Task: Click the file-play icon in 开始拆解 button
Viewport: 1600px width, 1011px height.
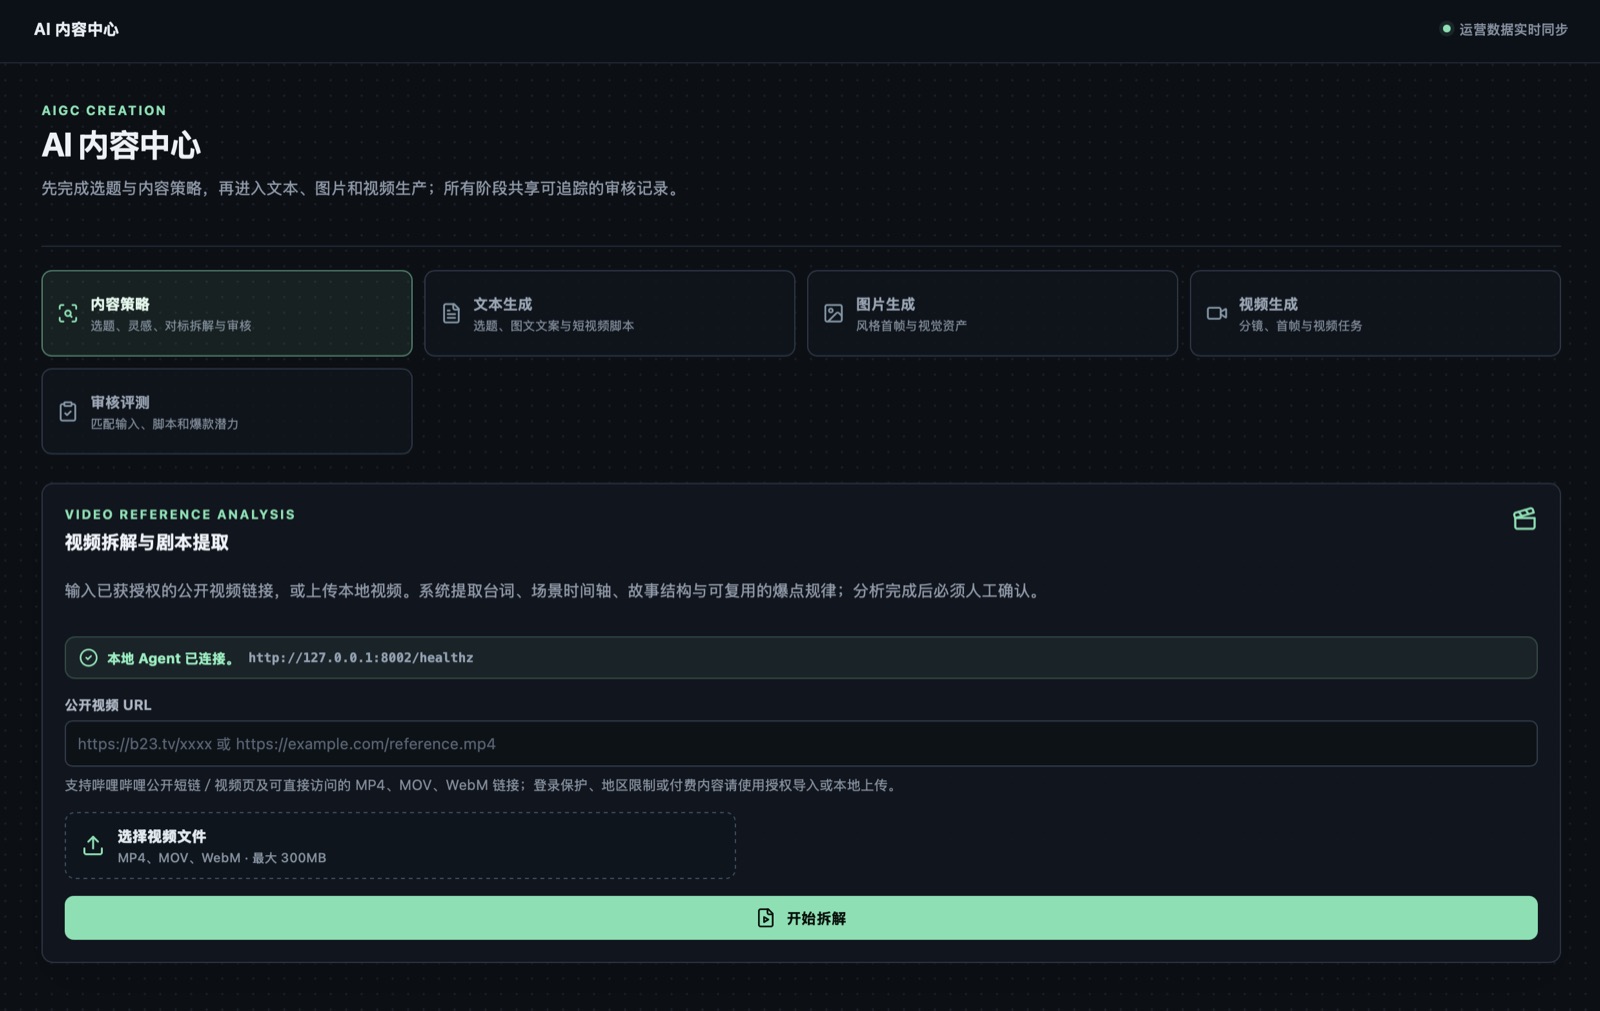Action: (766, 918)
